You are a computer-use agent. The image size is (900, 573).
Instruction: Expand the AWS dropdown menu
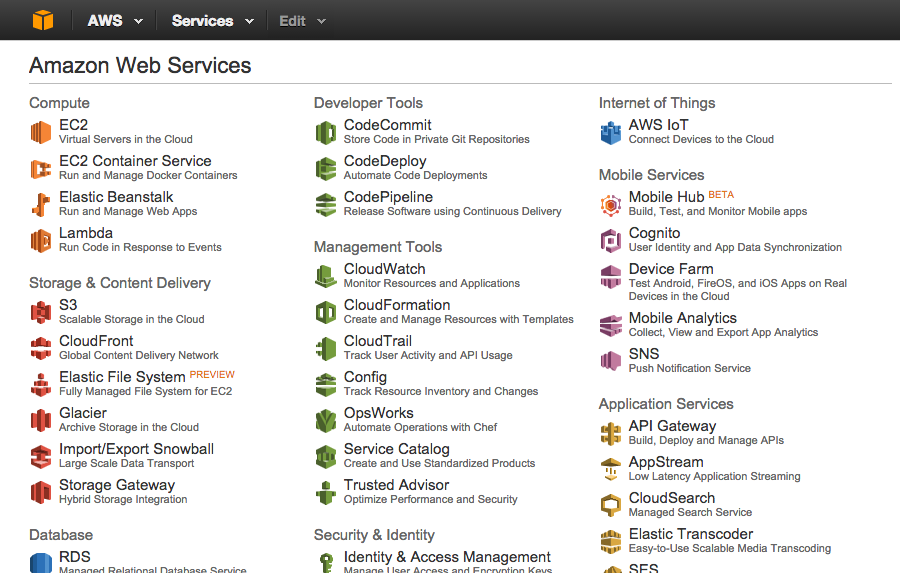pos(115,21)
